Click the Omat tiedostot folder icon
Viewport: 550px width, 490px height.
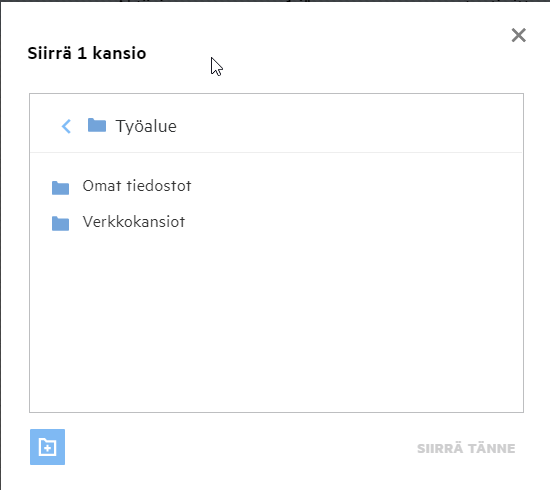[60, 188]
